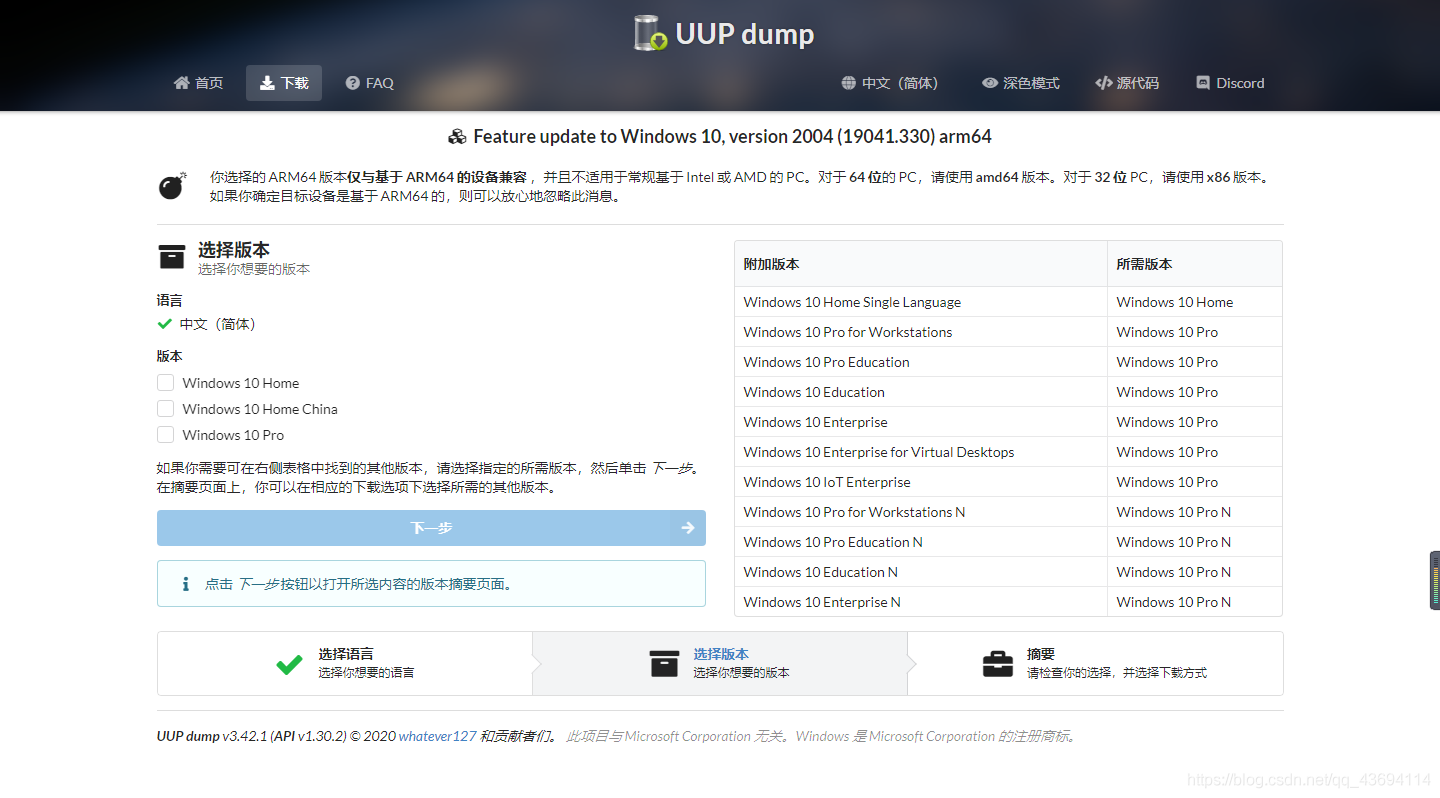Screen dimensions: 1440x798
Task: Open the 首页 navigation item
Action: (198, 83)
